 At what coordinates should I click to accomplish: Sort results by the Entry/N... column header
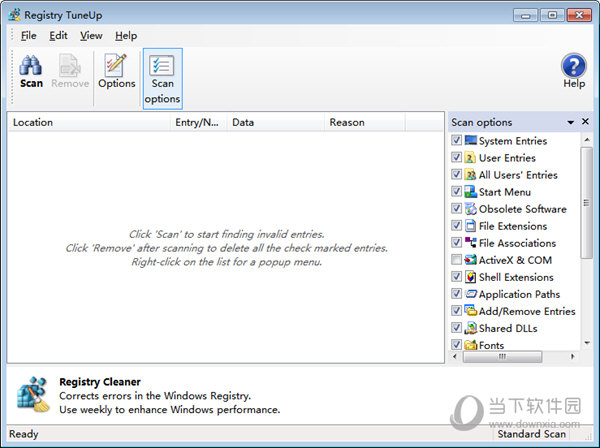(x=199, y=122)
